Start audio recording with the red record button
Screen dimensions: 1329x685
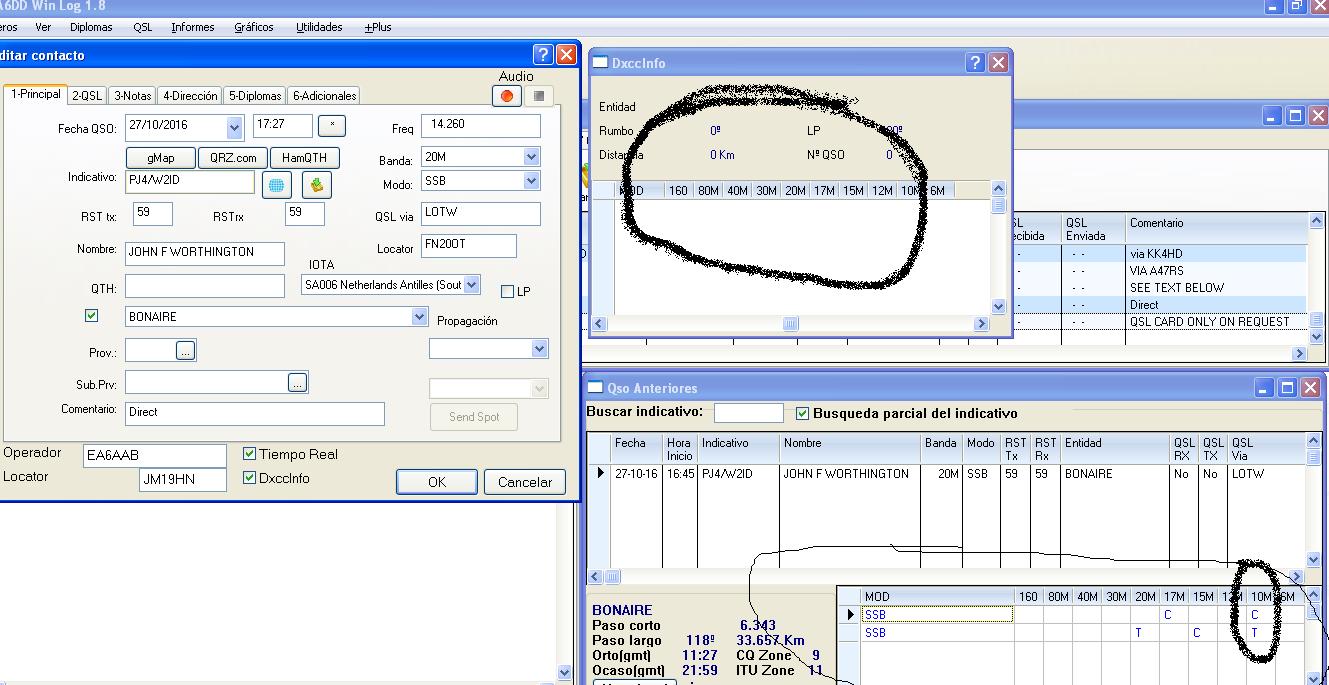(507, 96)
